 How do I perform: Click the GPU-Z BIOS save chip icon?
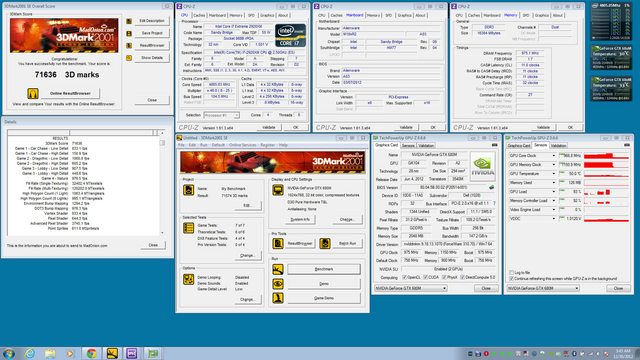492,187
